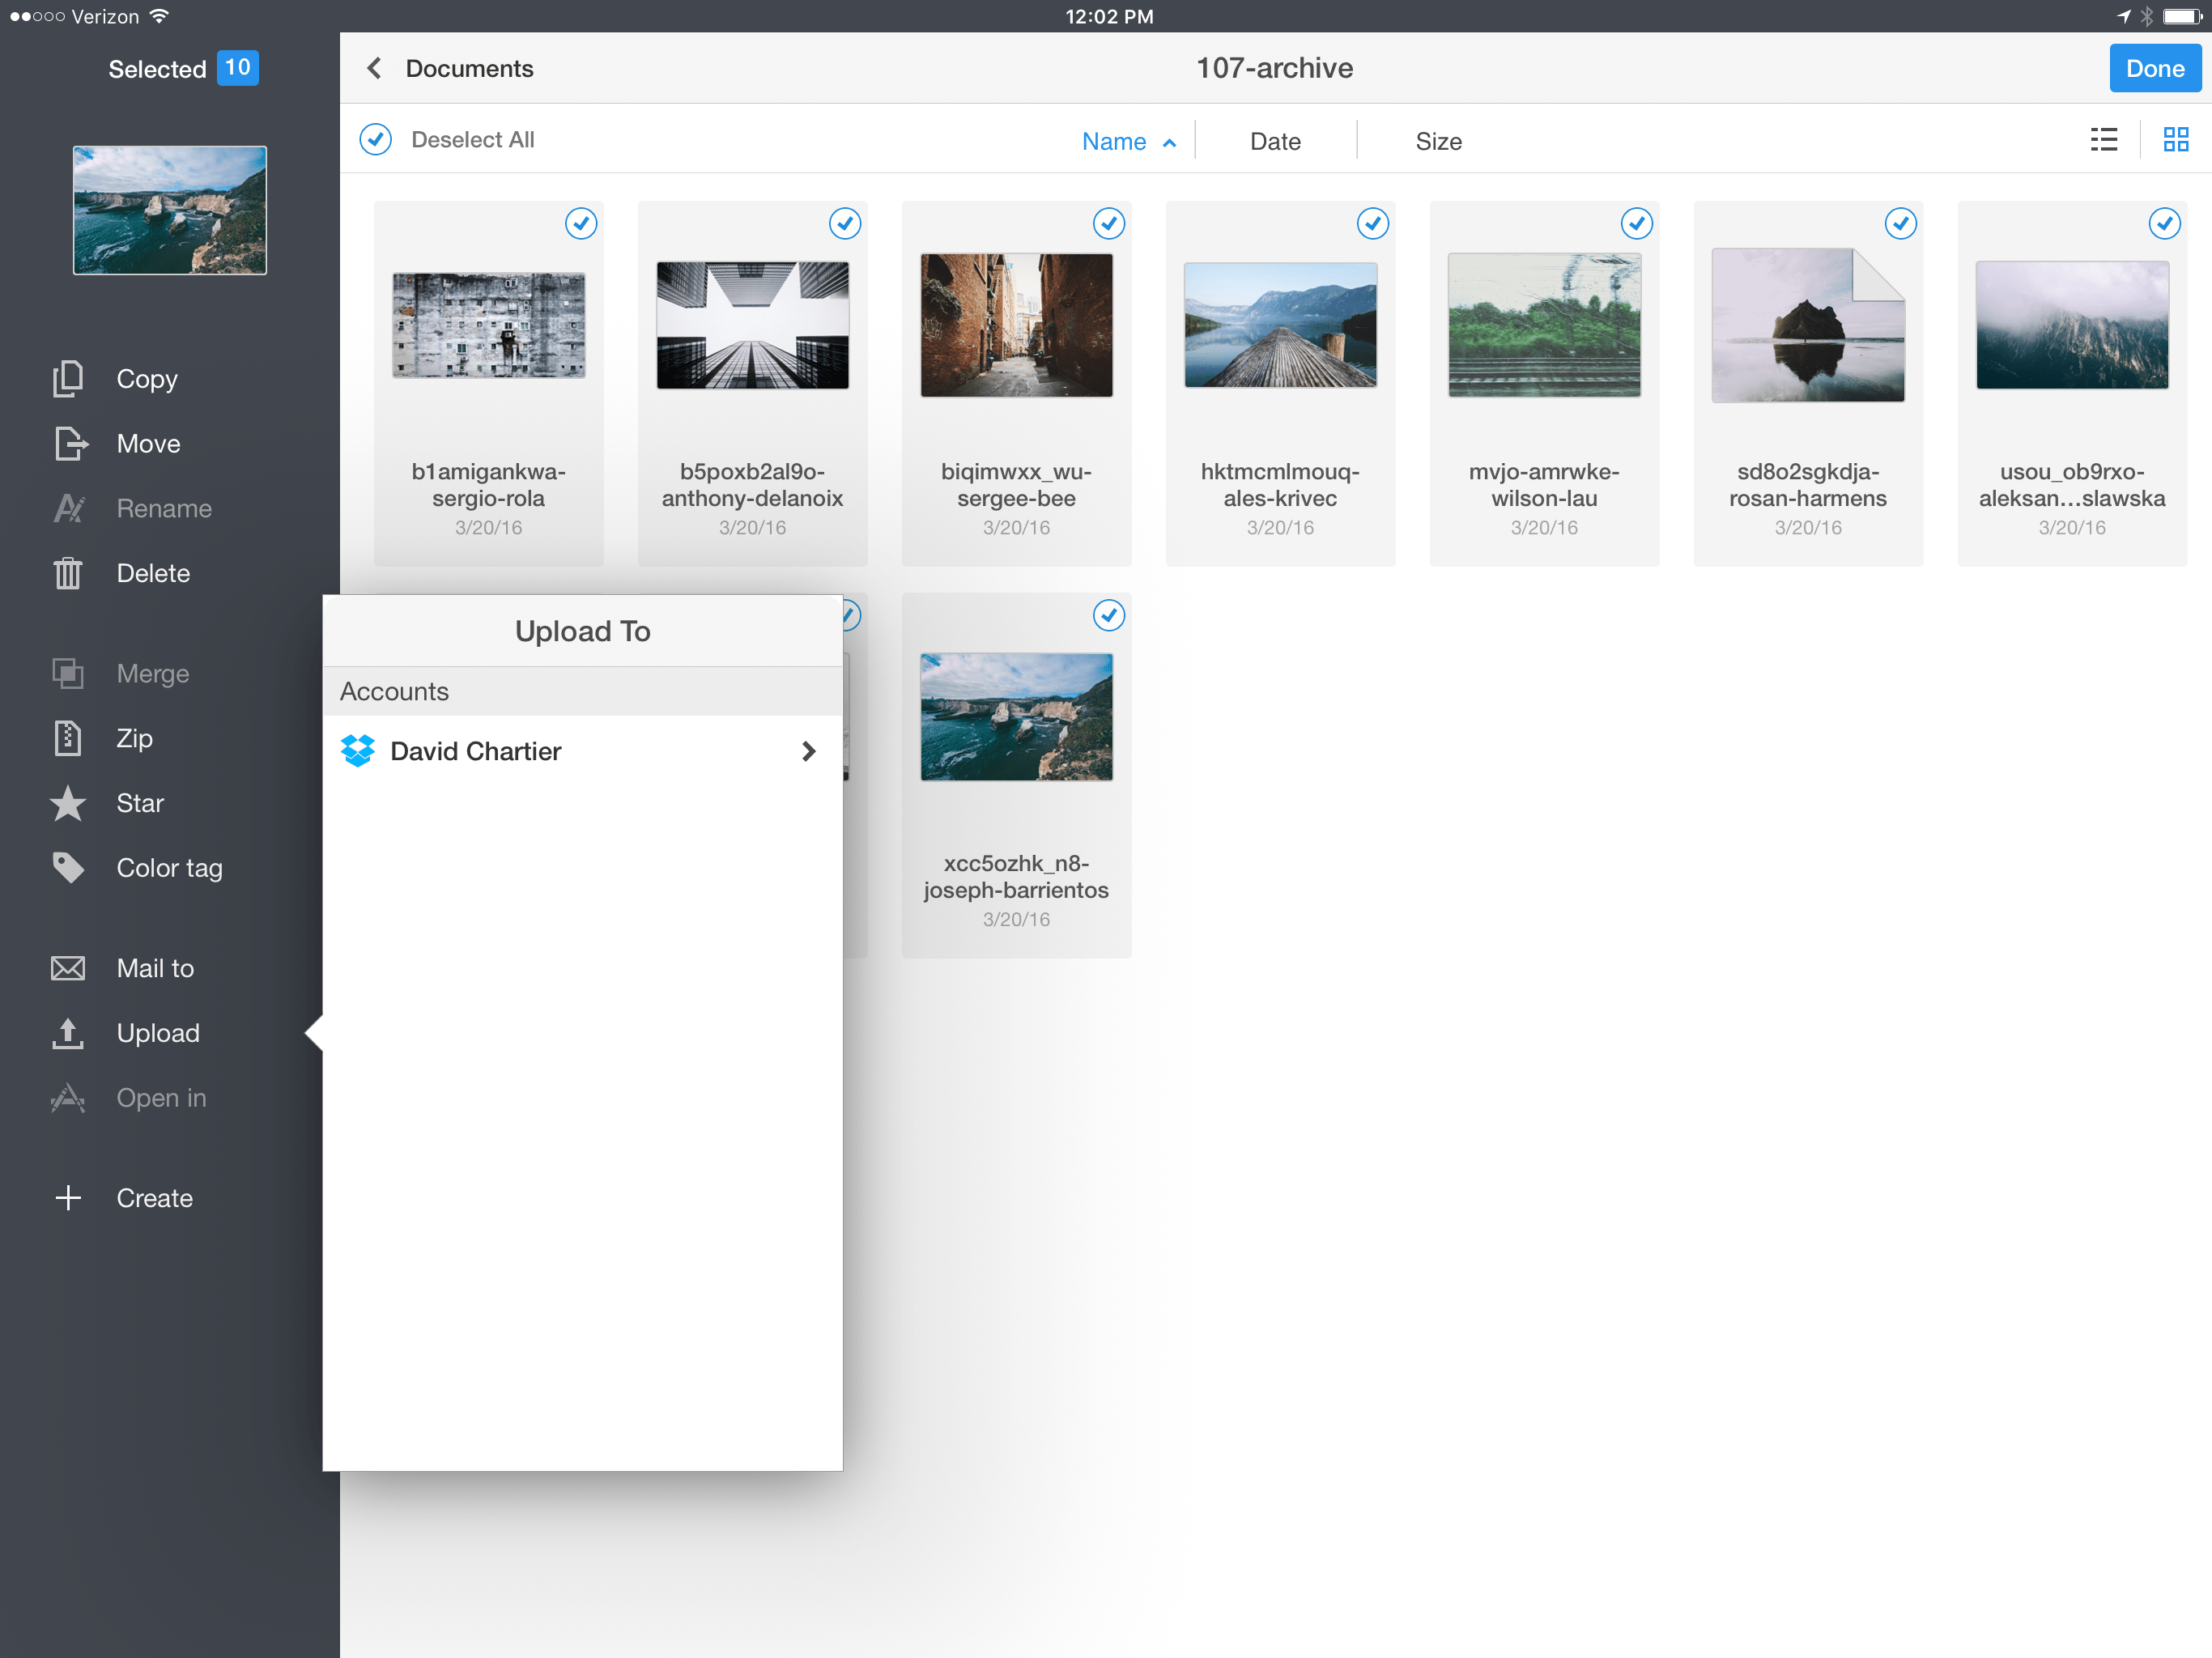Image resolution: width=2212 pixels, height=1658 pixels.
Task: Click the Color tag icon
Action: (68, 868)
